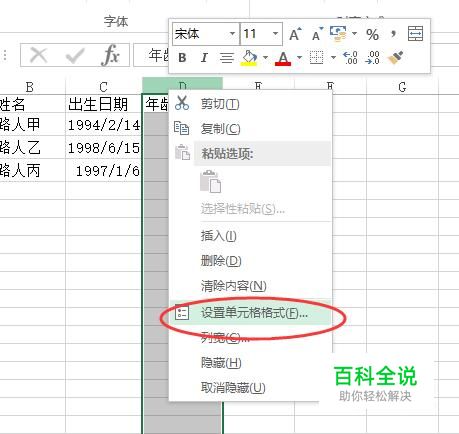Choose 删除(D) from context menu
The image size is (459, 434).
250,261
